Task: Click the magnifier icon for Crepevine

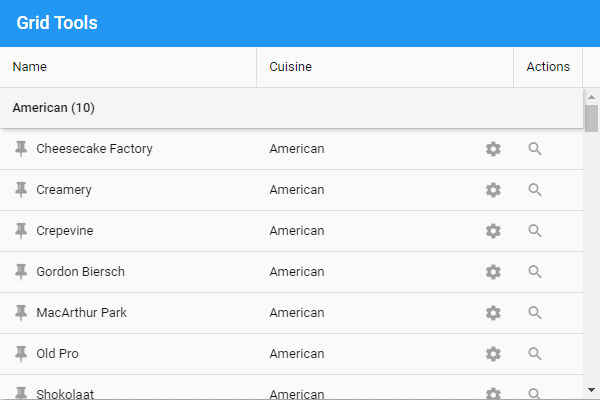Action: tap(535, 231)
